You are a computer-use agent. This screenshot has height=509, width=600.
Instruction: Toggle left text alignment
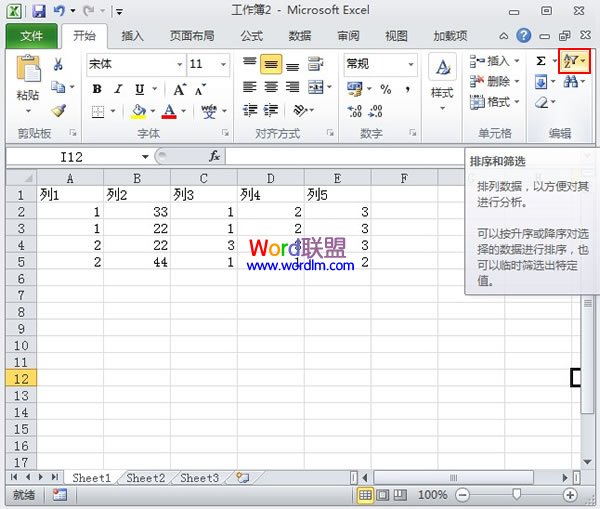(x=249, y=87)
